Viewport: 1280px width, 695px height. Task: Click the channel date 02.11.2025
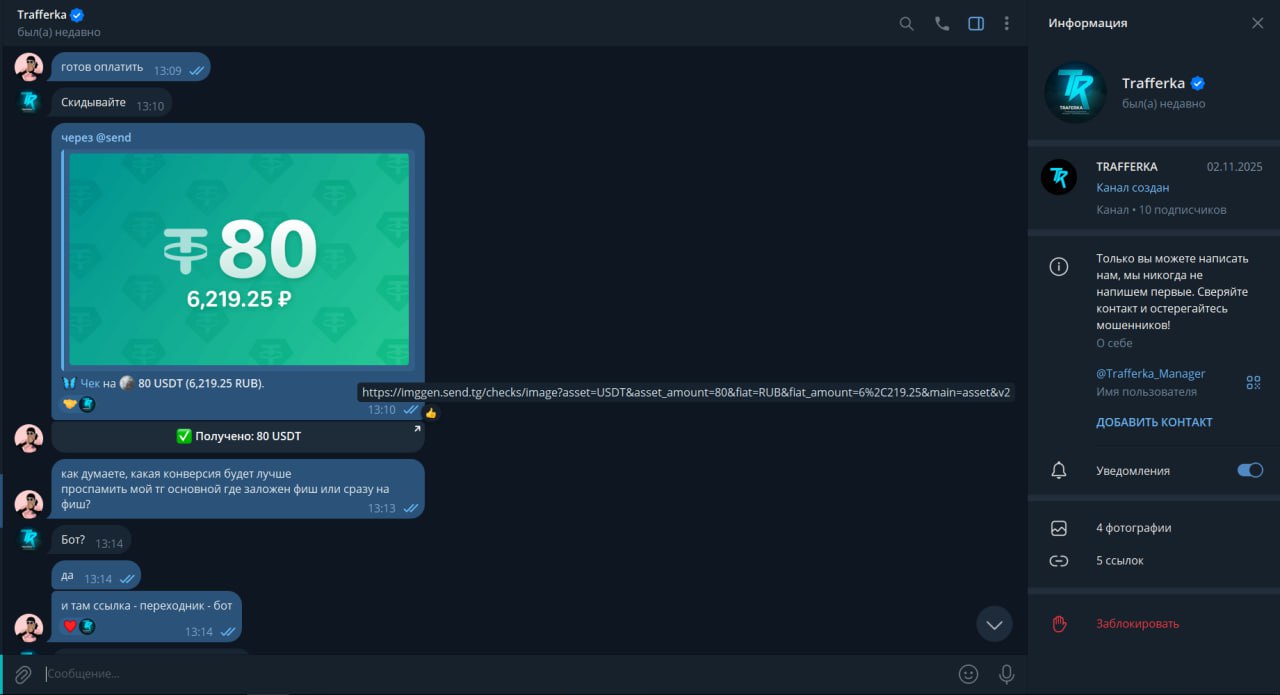pos(1235,167)
